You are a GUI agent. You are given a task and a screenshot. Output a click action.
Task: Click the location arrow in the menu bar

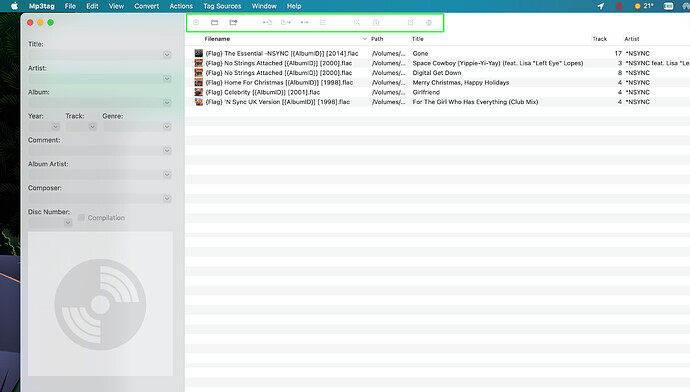tap(601, 6)
